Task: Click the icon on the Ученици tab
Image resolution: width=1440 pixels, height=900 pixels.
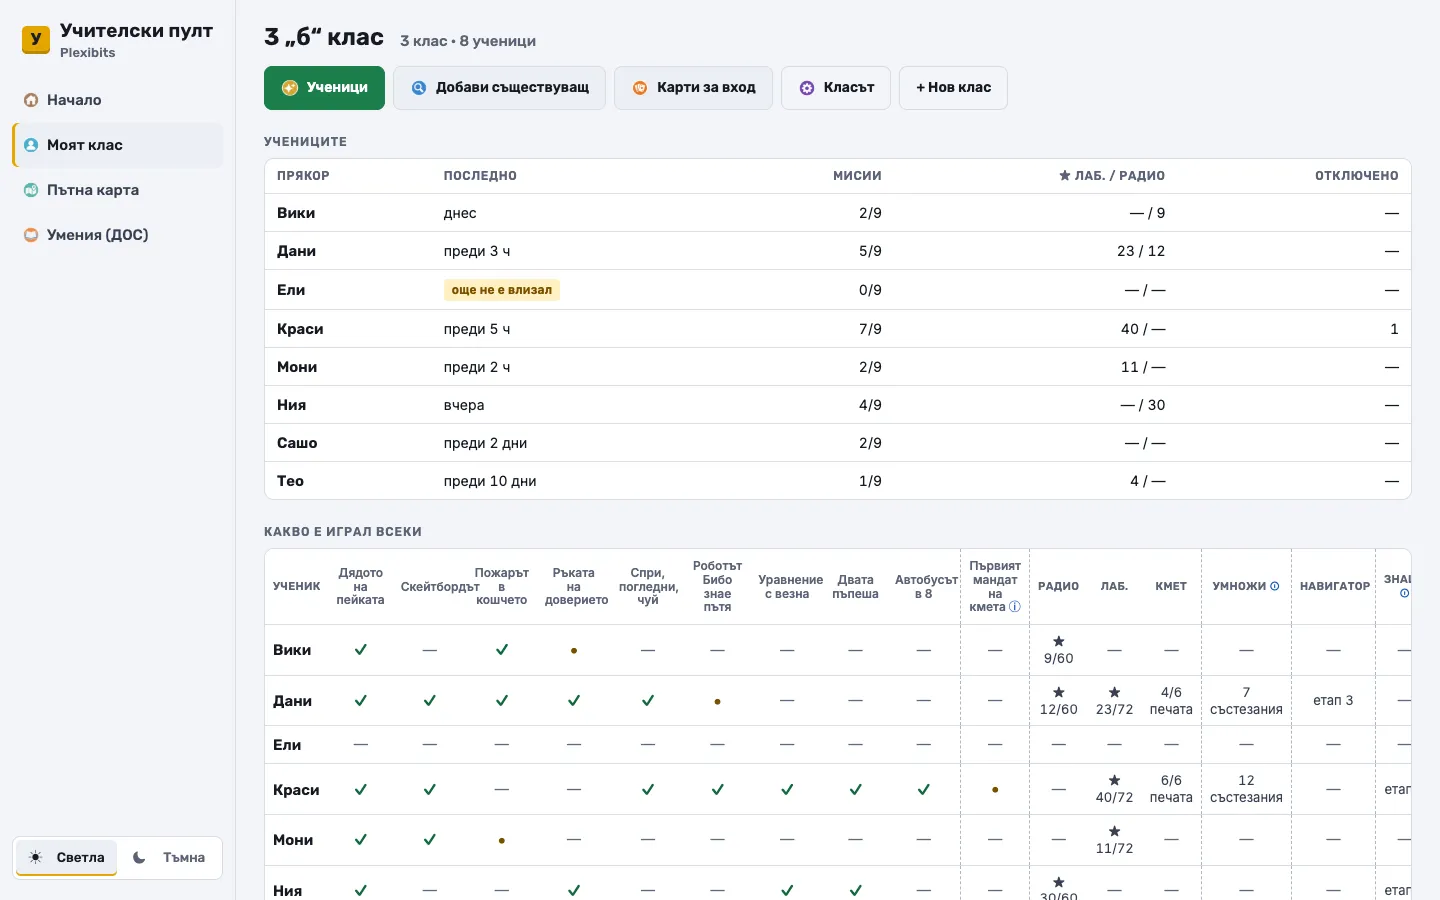Action: [290, 88]
